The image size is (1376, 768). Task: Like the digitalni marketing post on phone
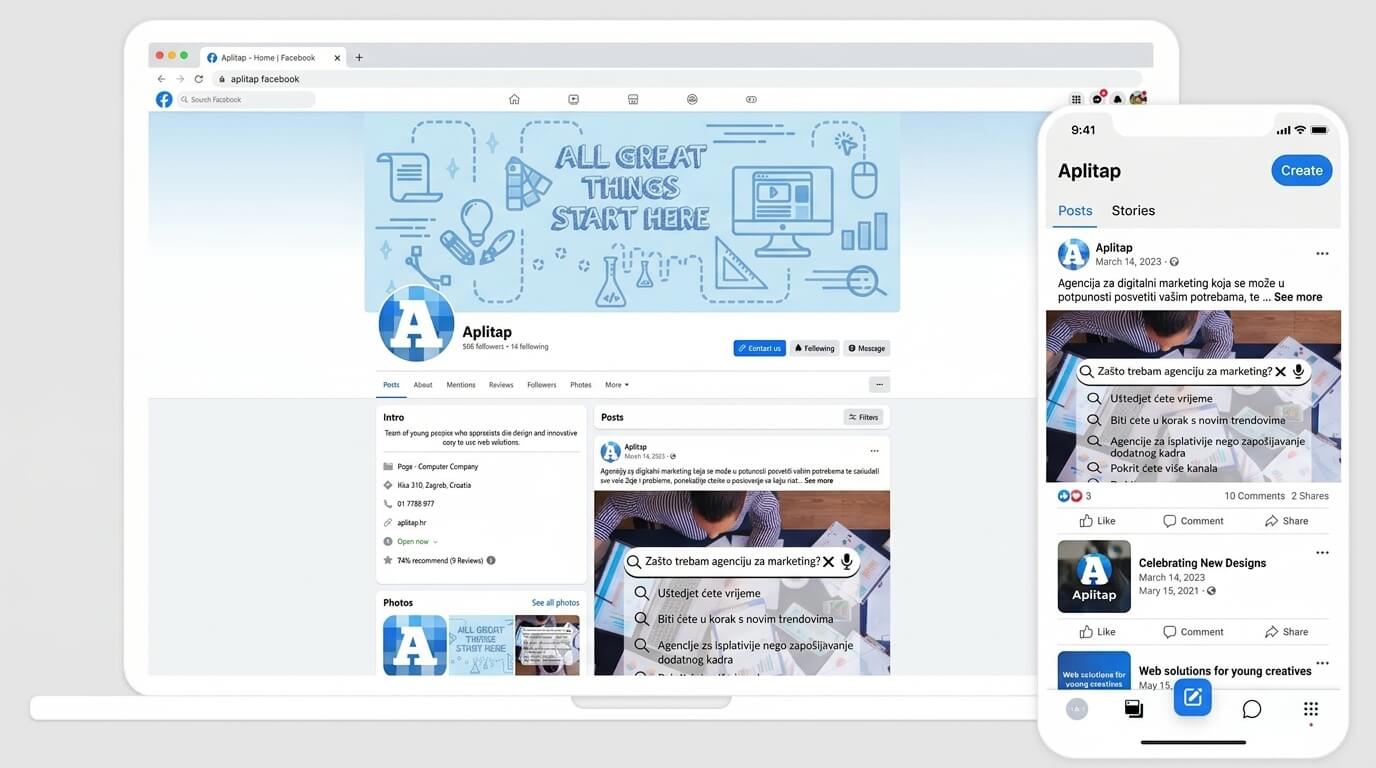tap(1097, 521)
